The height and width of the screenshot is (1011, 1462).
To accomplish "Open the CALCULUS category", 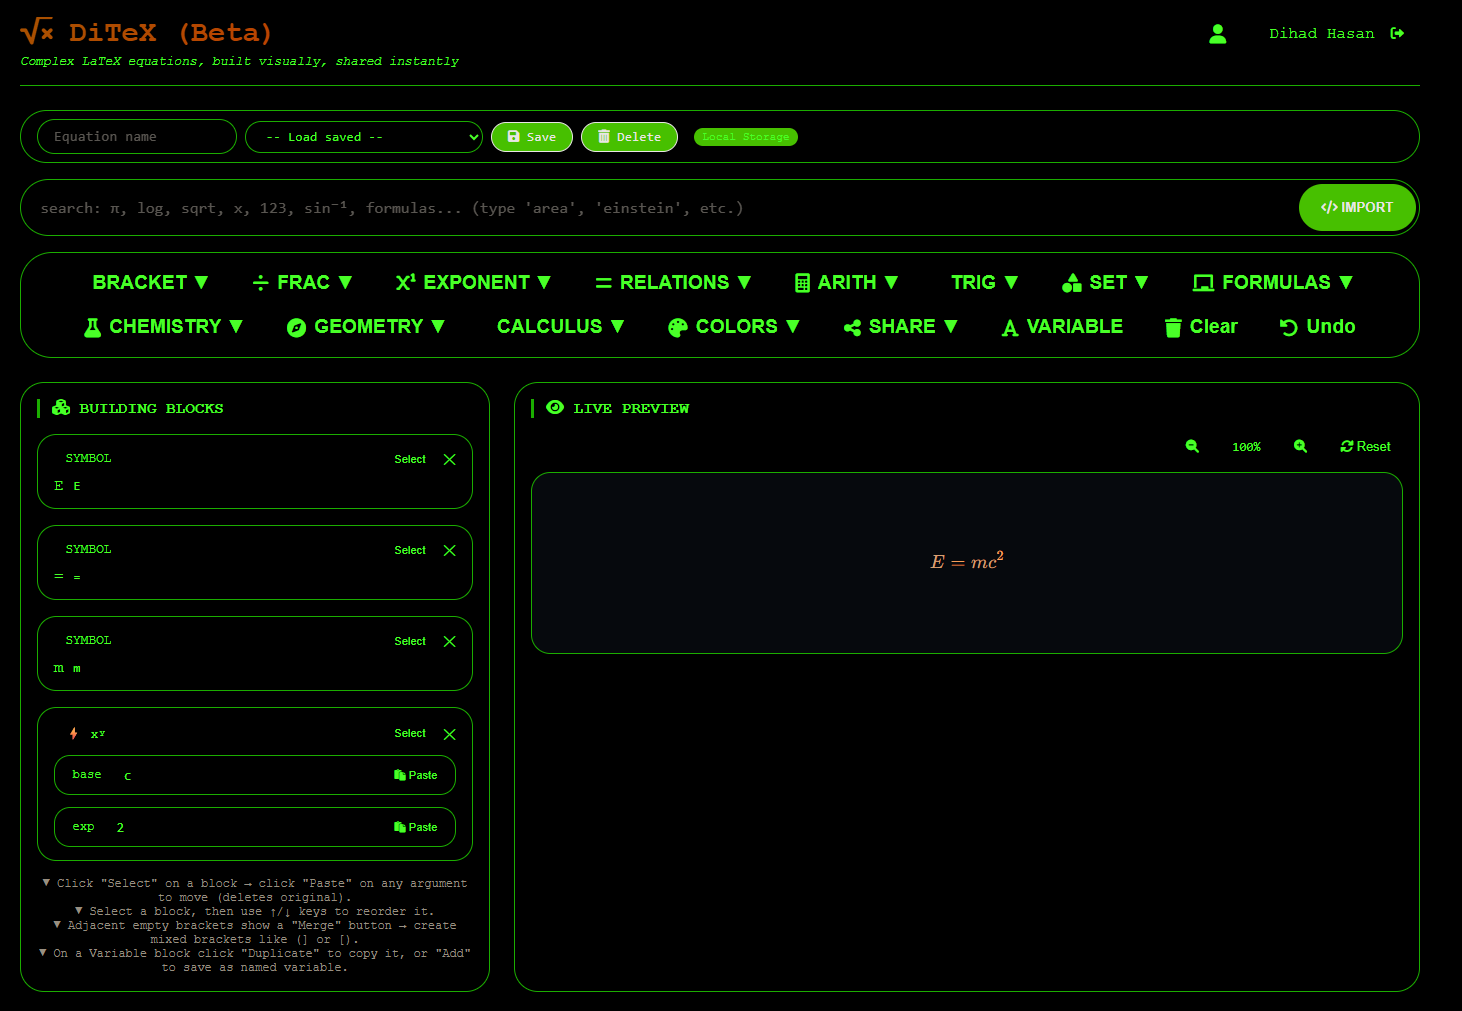I will click(x=560, y=326).
